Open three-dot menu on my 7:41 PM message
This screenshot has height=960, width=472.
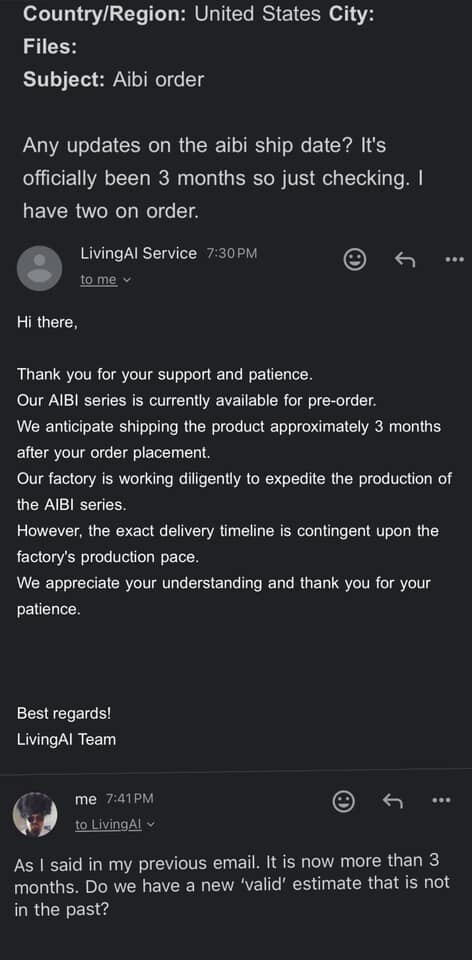click(441, 800)
